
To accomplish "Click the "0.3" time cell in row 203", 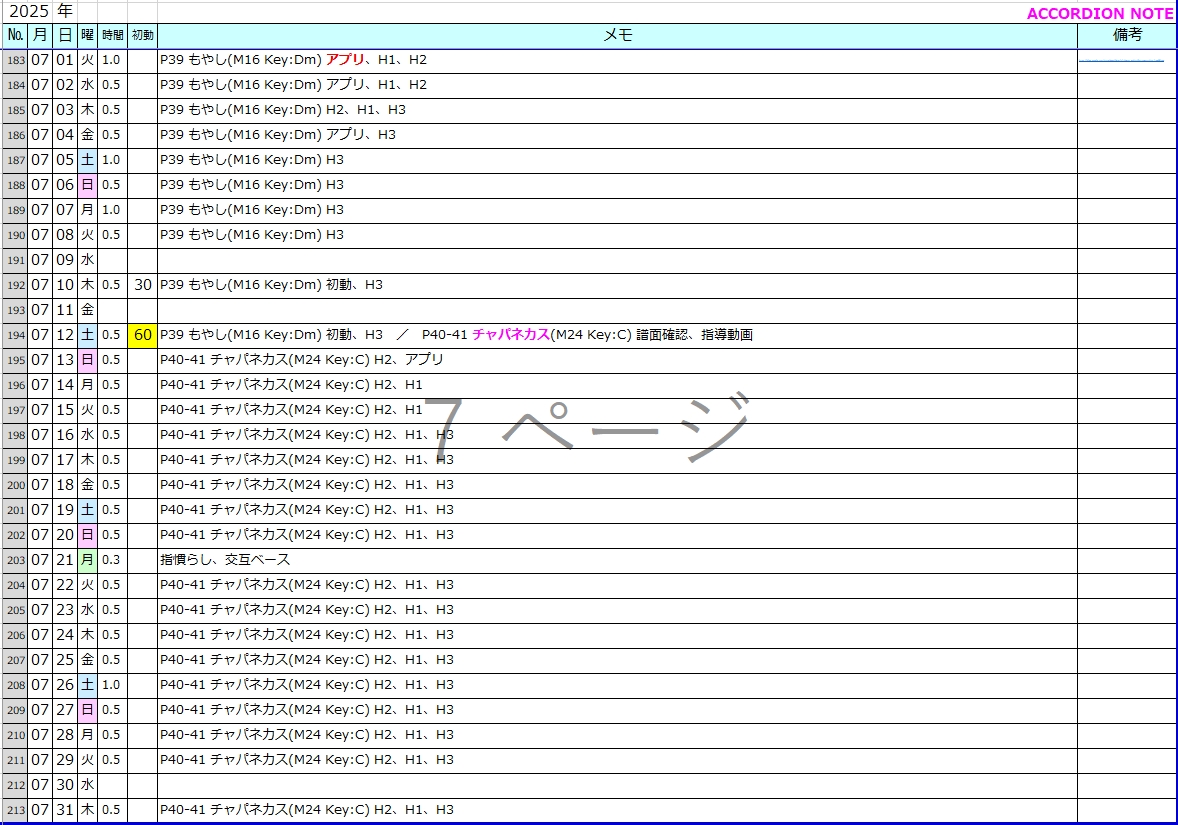I will (x=113, y=561).
